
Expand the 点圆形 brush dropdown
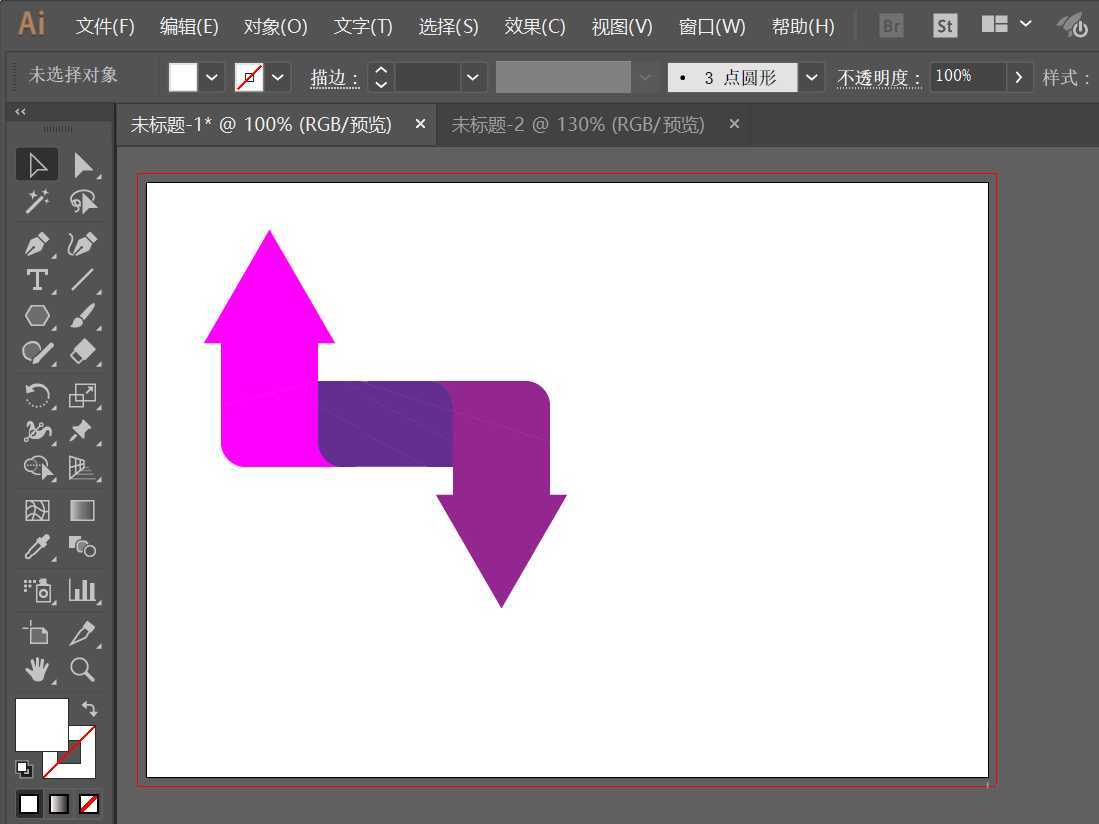pos(811,76)
